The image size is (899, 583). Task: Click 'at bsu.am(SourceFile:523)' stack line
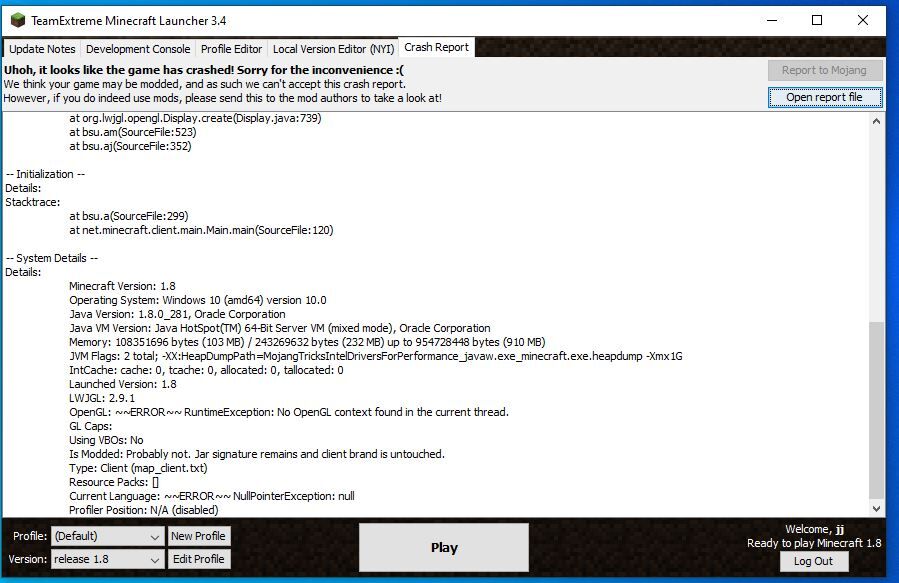pos(133,132)
